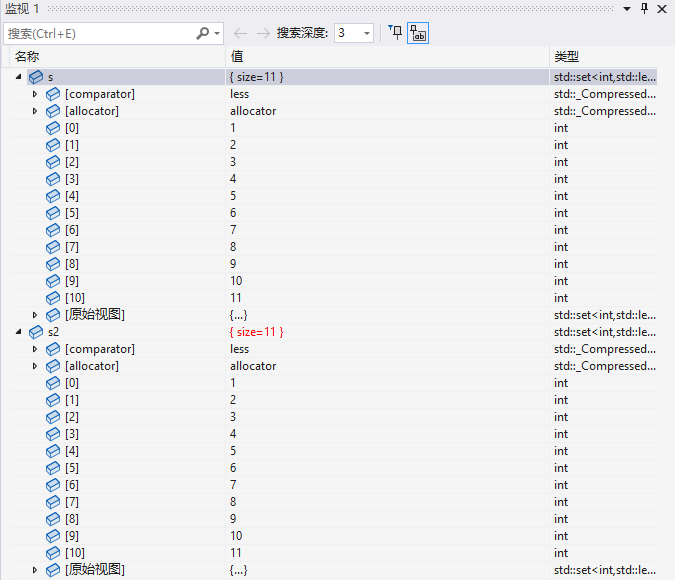Image resolution: width=675 pixels, height=580 pixels.
Task: Click cube icon of s element [0]
Action: (x=53, y=128)
